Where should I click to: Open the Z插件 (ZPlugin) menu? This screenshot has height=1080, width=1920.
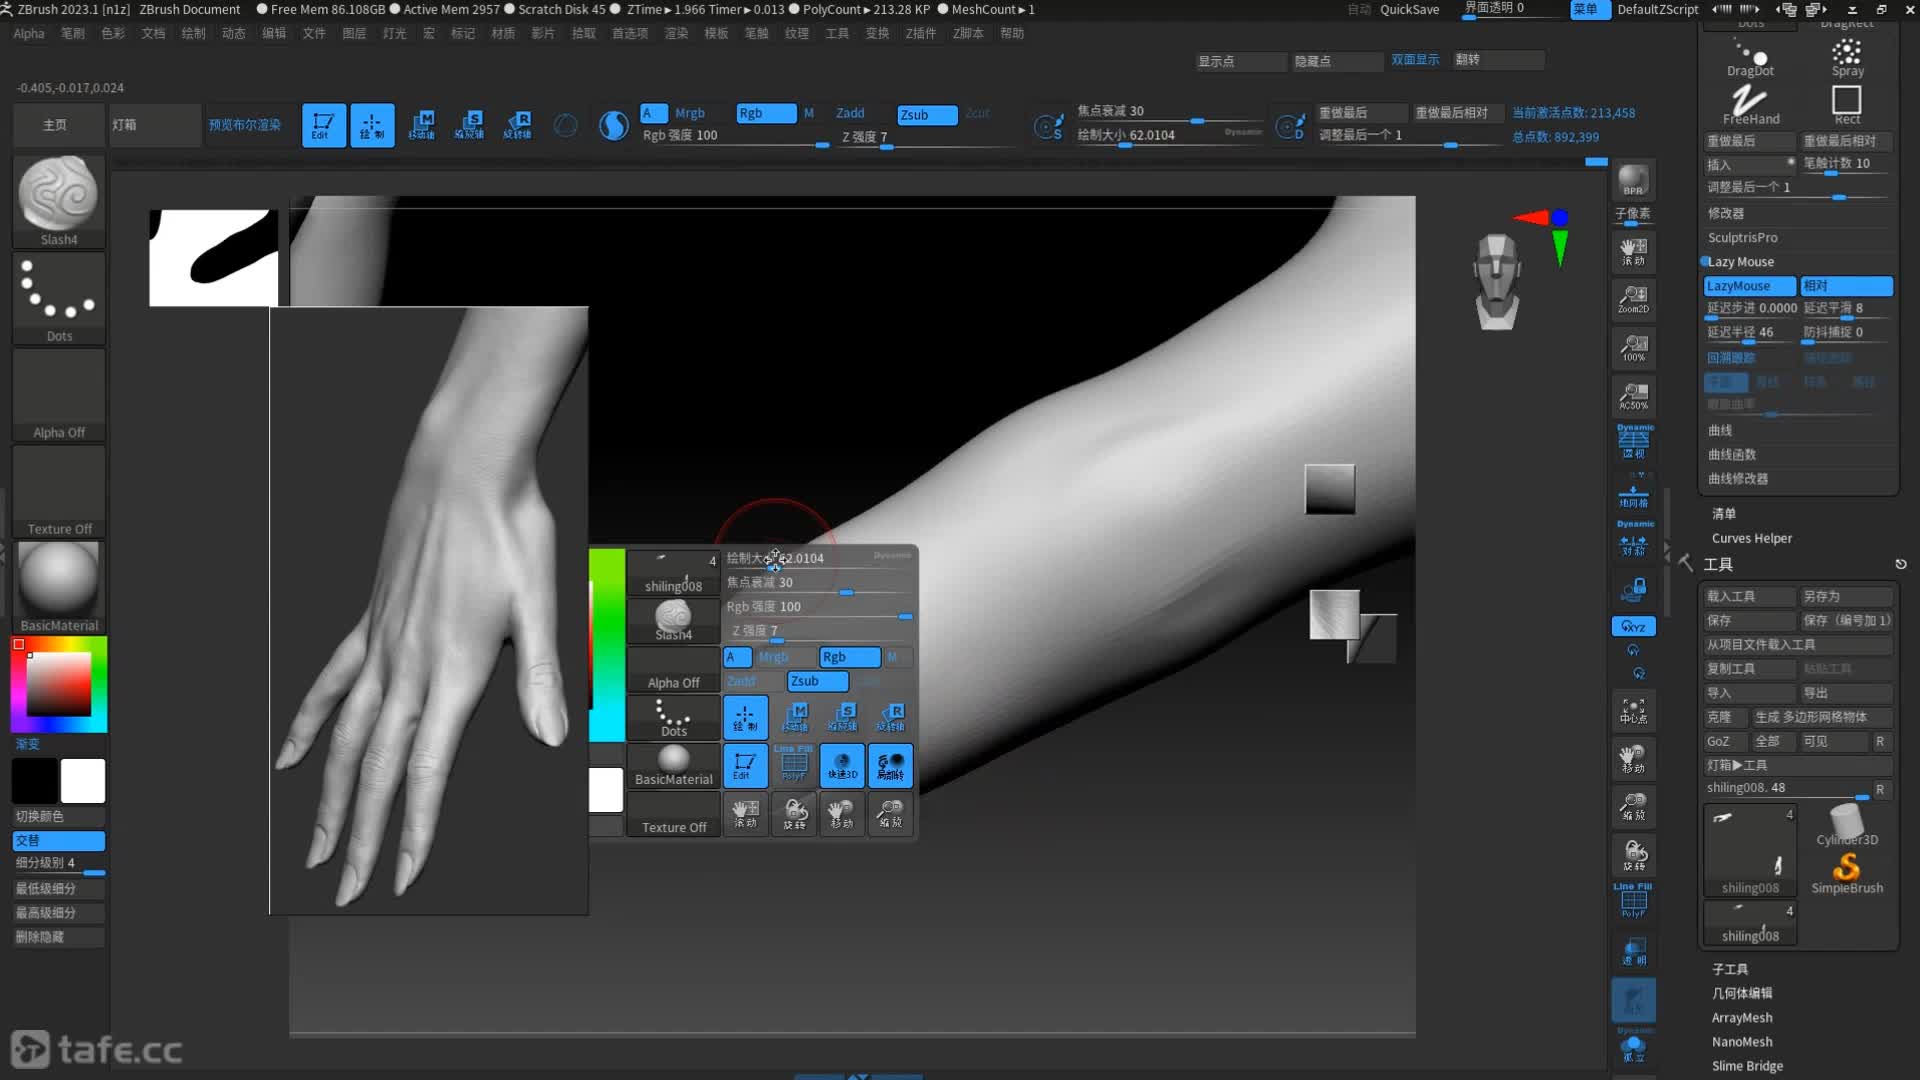click(921, 33)
